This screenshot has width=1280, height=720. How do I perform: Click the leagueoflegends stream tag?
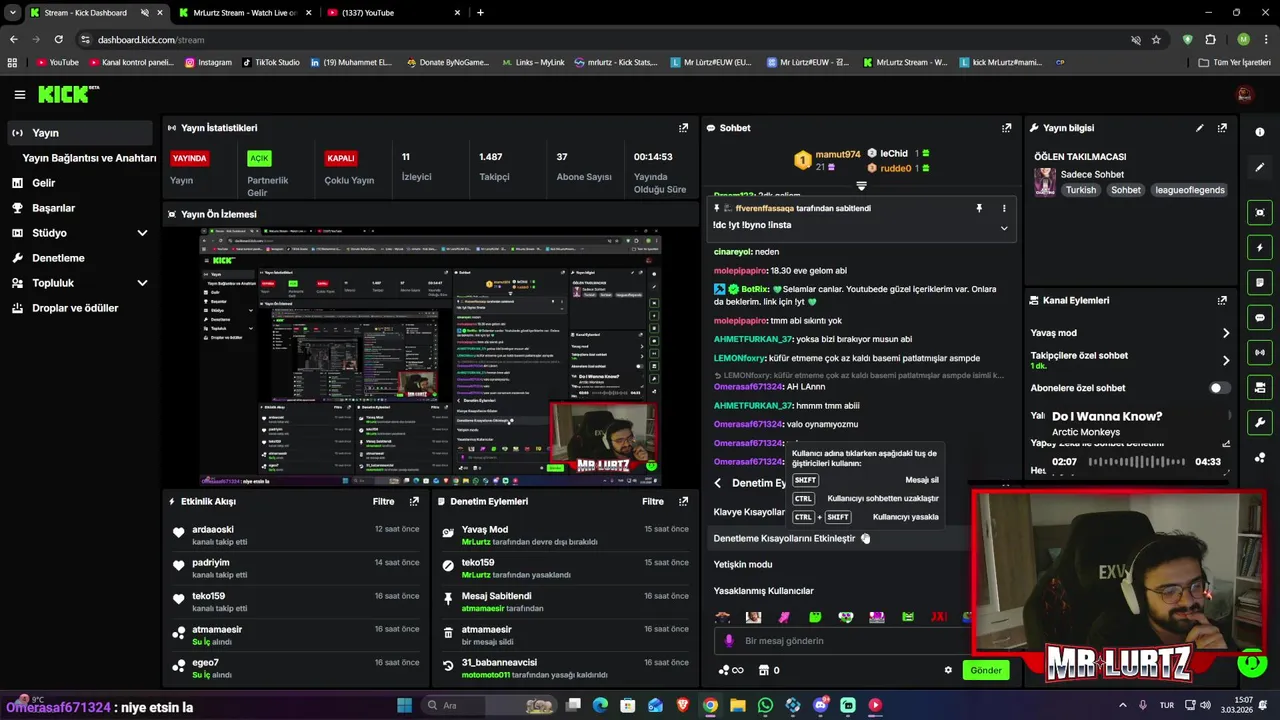click(x=1190, y=190)
